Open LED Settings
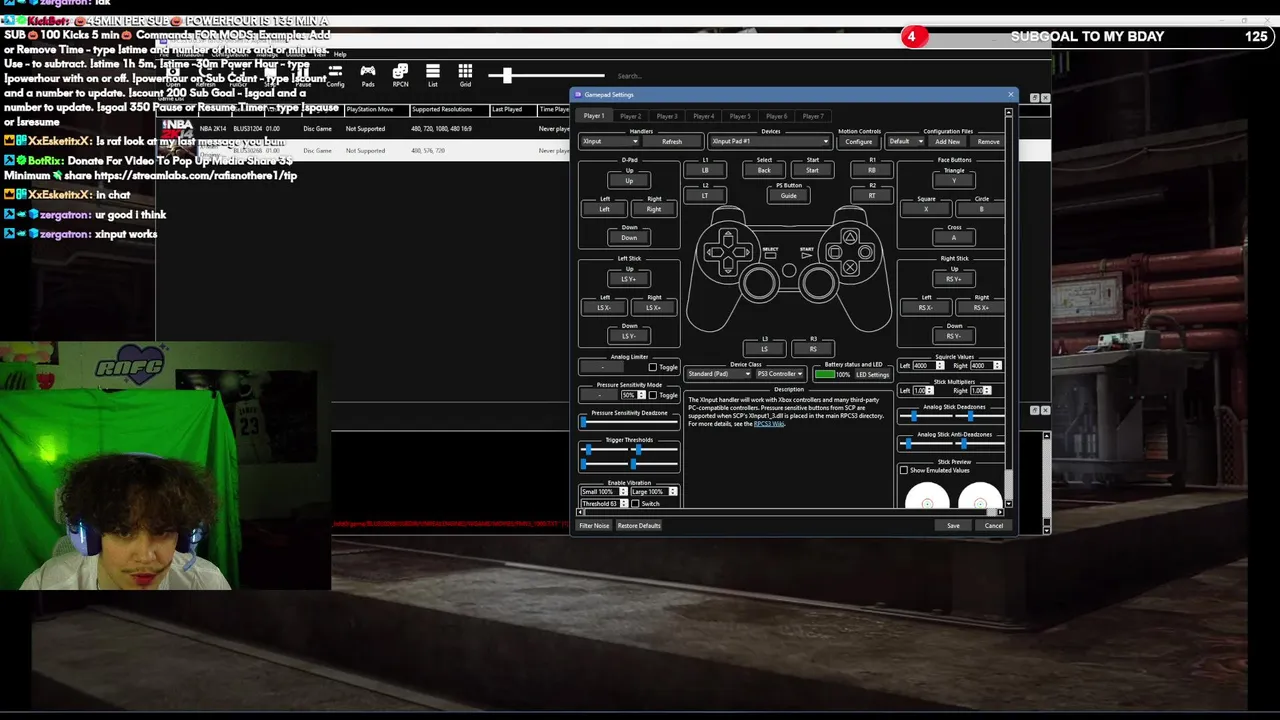 [872, 375]
